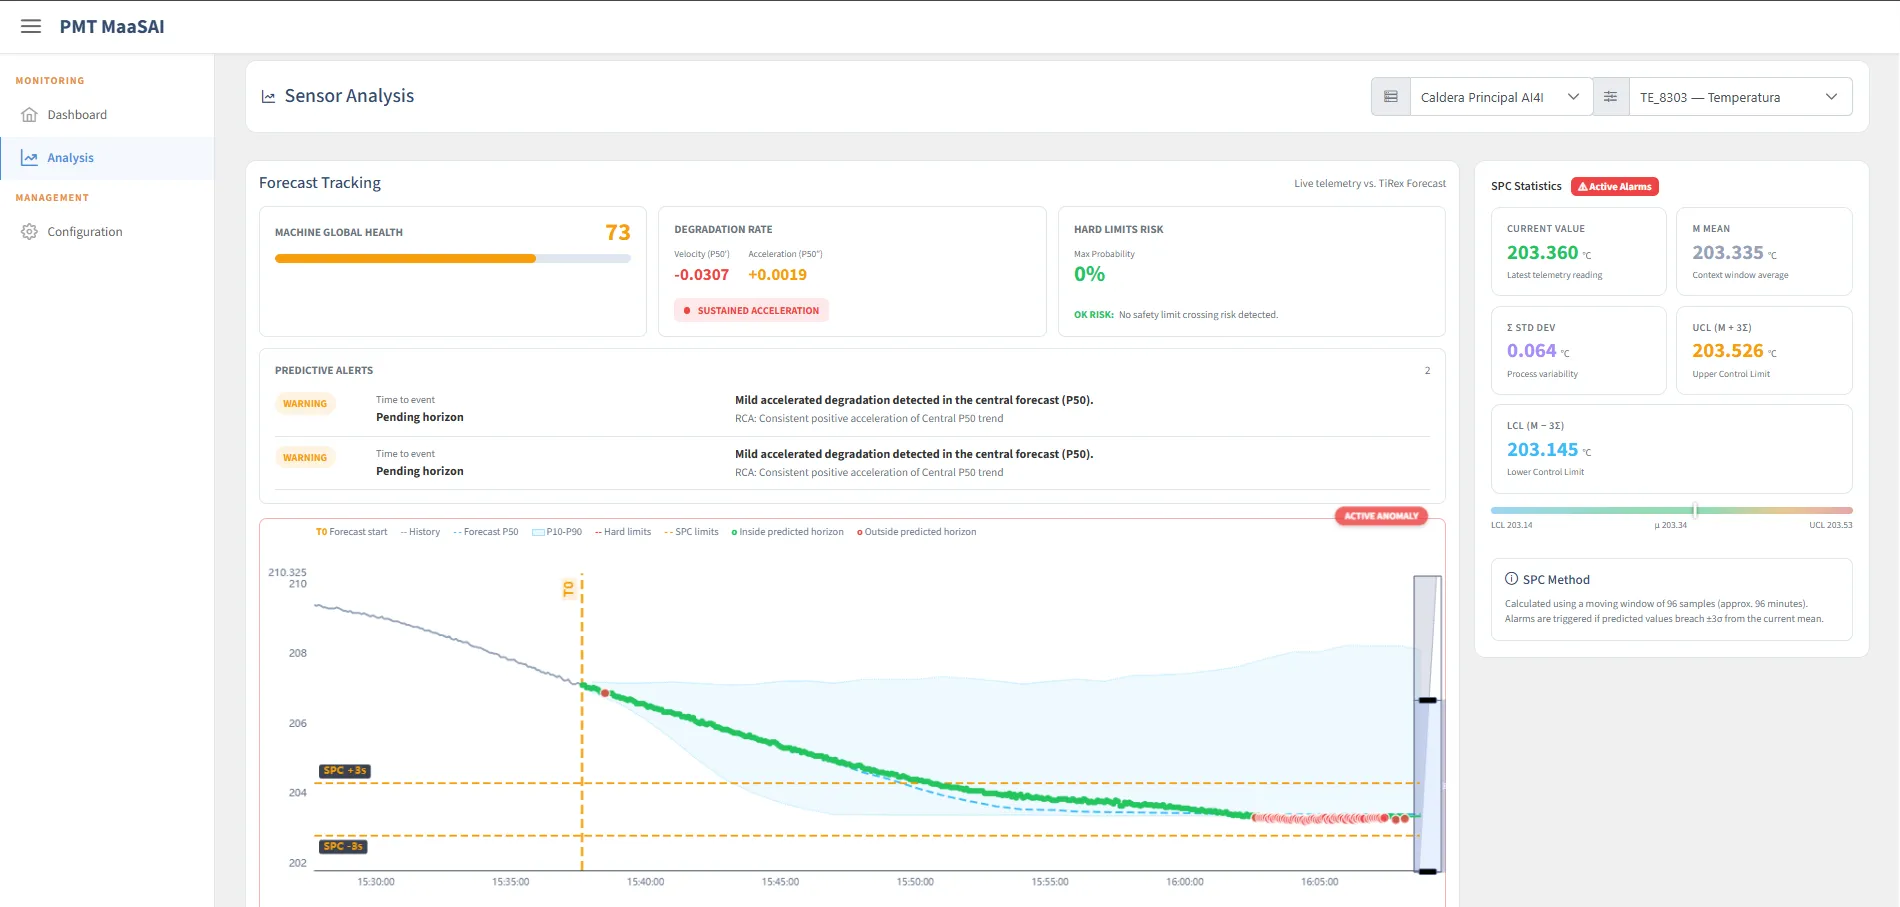Image resolution: width=1900 pixels, height=907 pixels.
Task: Click the Sensor Analysis chart icon
Action: 268,97
